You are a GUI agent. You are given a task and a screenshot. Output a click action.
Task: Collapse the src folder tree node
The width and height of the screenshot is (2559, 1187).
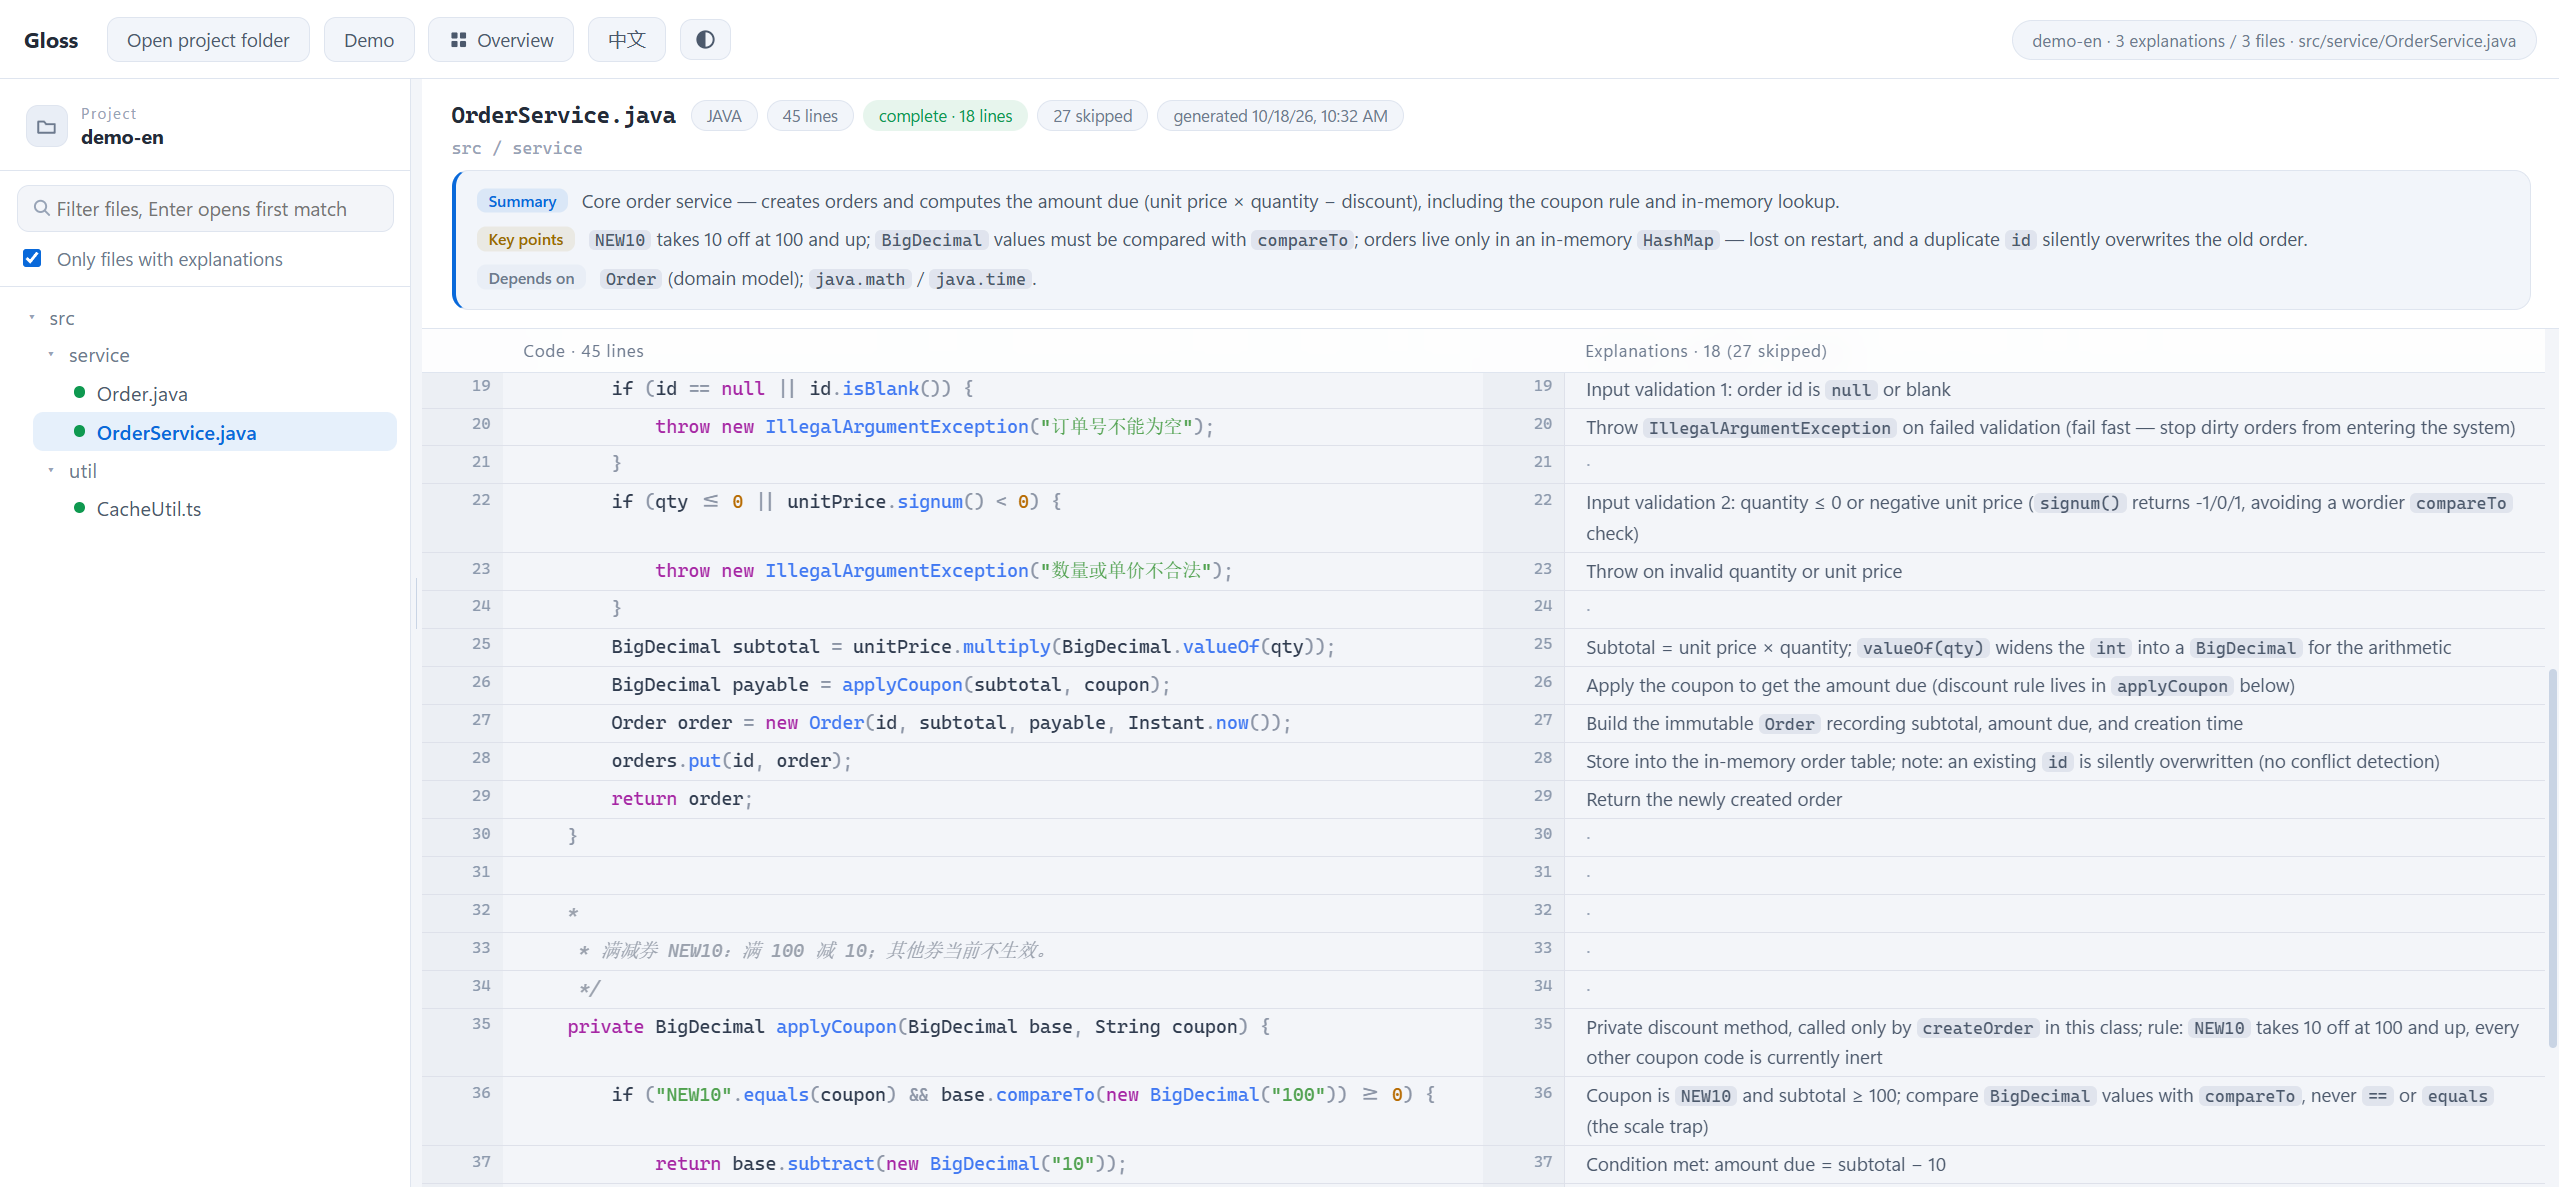[32, 317]
